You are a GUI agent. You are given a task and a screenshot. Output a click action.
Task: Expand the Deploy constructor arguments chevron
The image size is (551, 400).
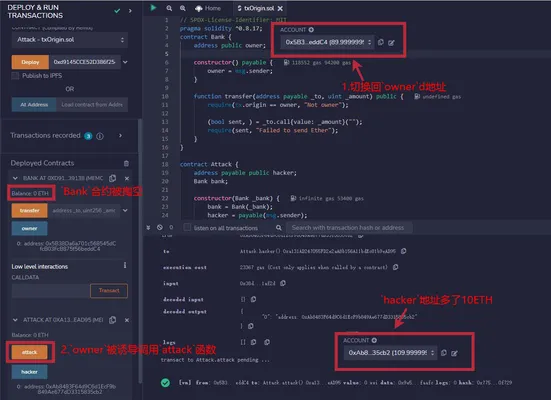pos(125,62)
